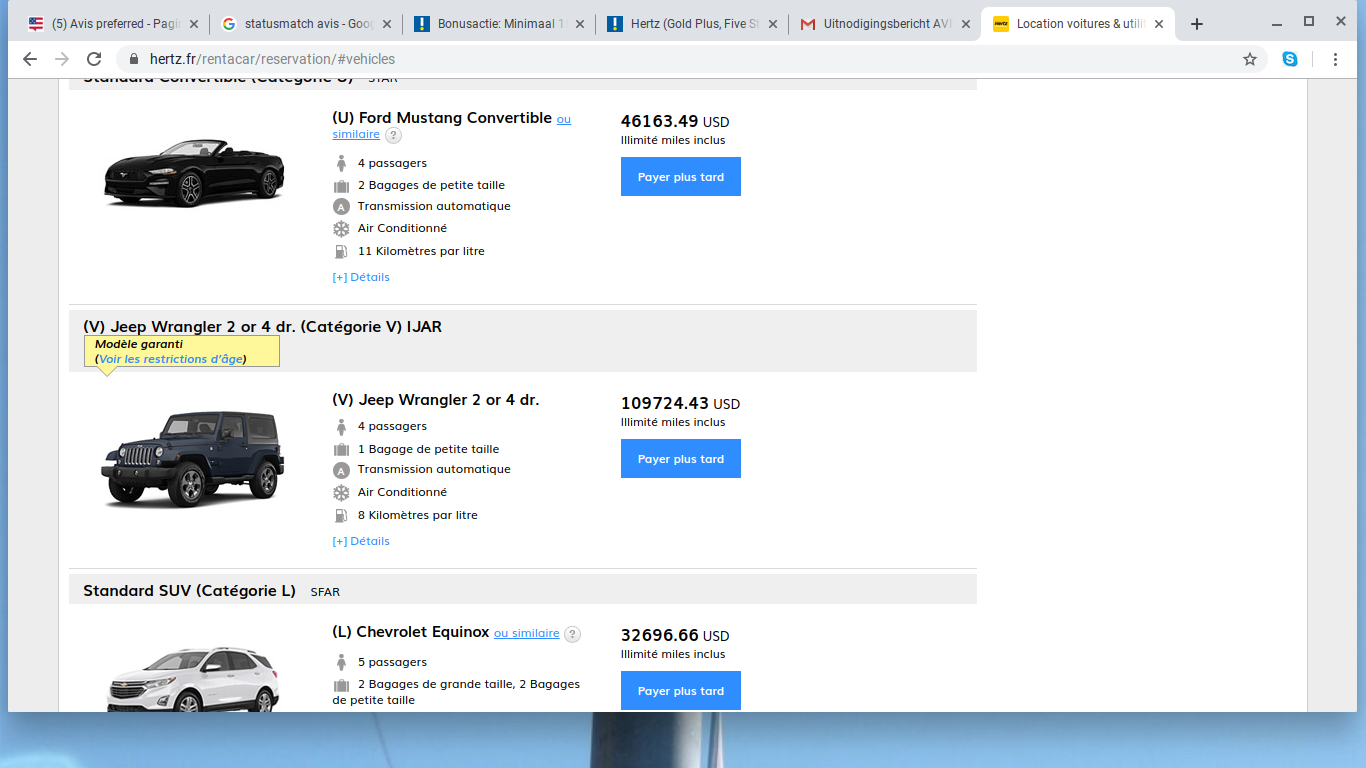Expand Détails for Ford Mustang Convertible

[x=361, y=277]
